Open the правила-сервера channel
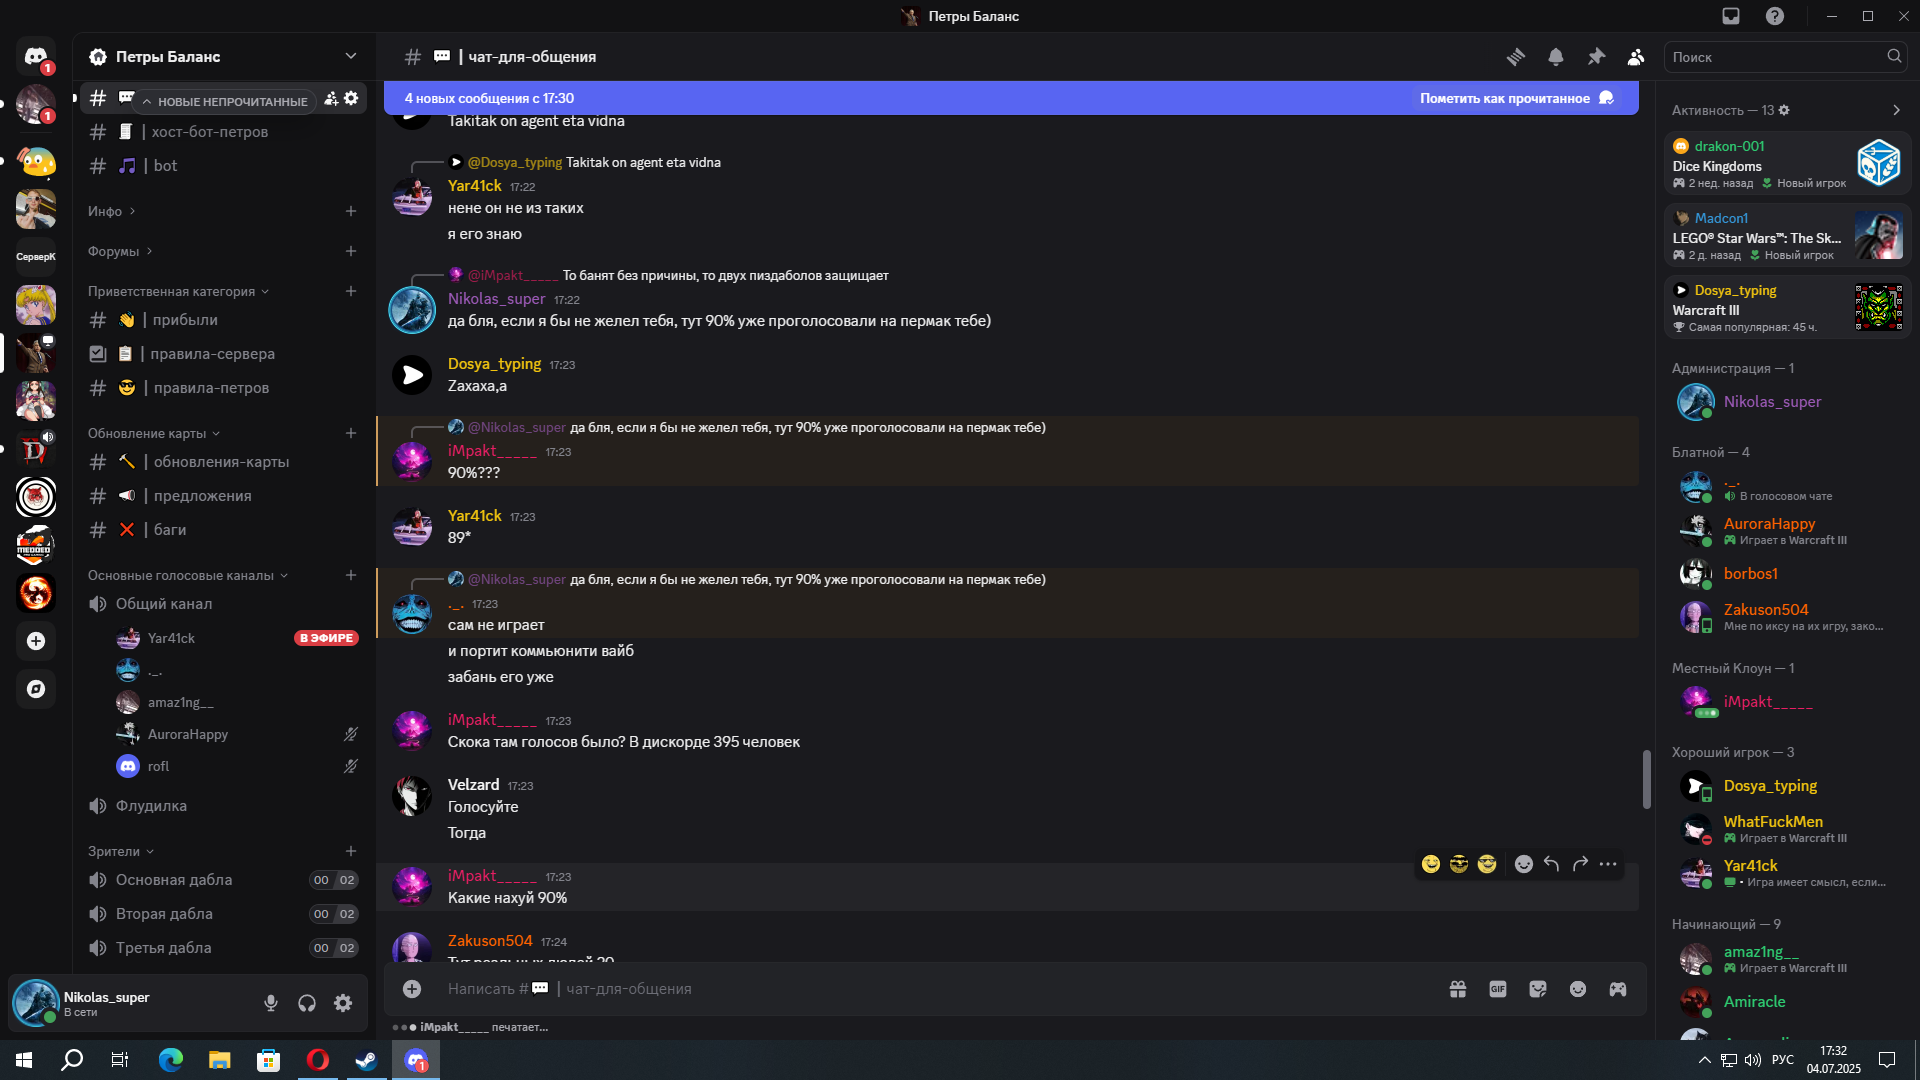The image size is (1920, 1080). pos(224,354)
